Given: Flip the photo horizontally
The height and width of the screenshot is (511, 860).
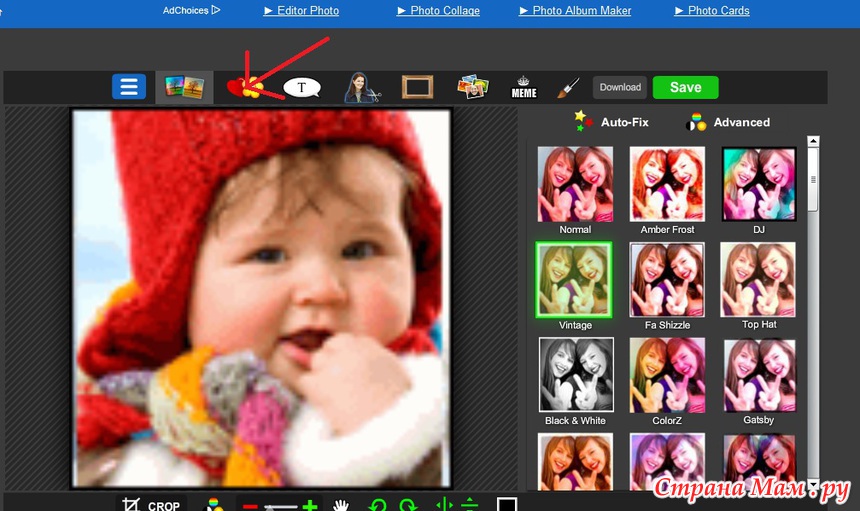Looking at the screenshot, I should tap(444, 504).
